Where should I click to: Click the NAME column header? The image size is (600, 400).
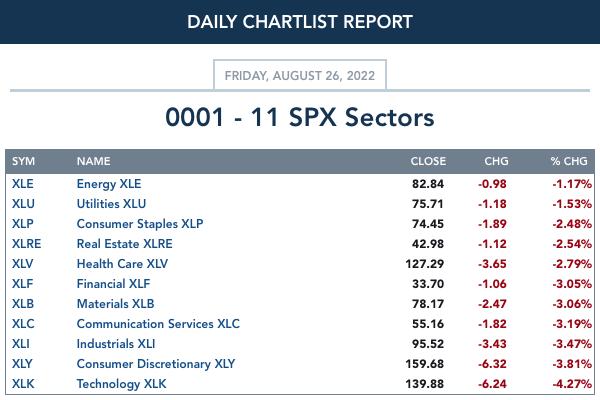click(x=93, y=161)
